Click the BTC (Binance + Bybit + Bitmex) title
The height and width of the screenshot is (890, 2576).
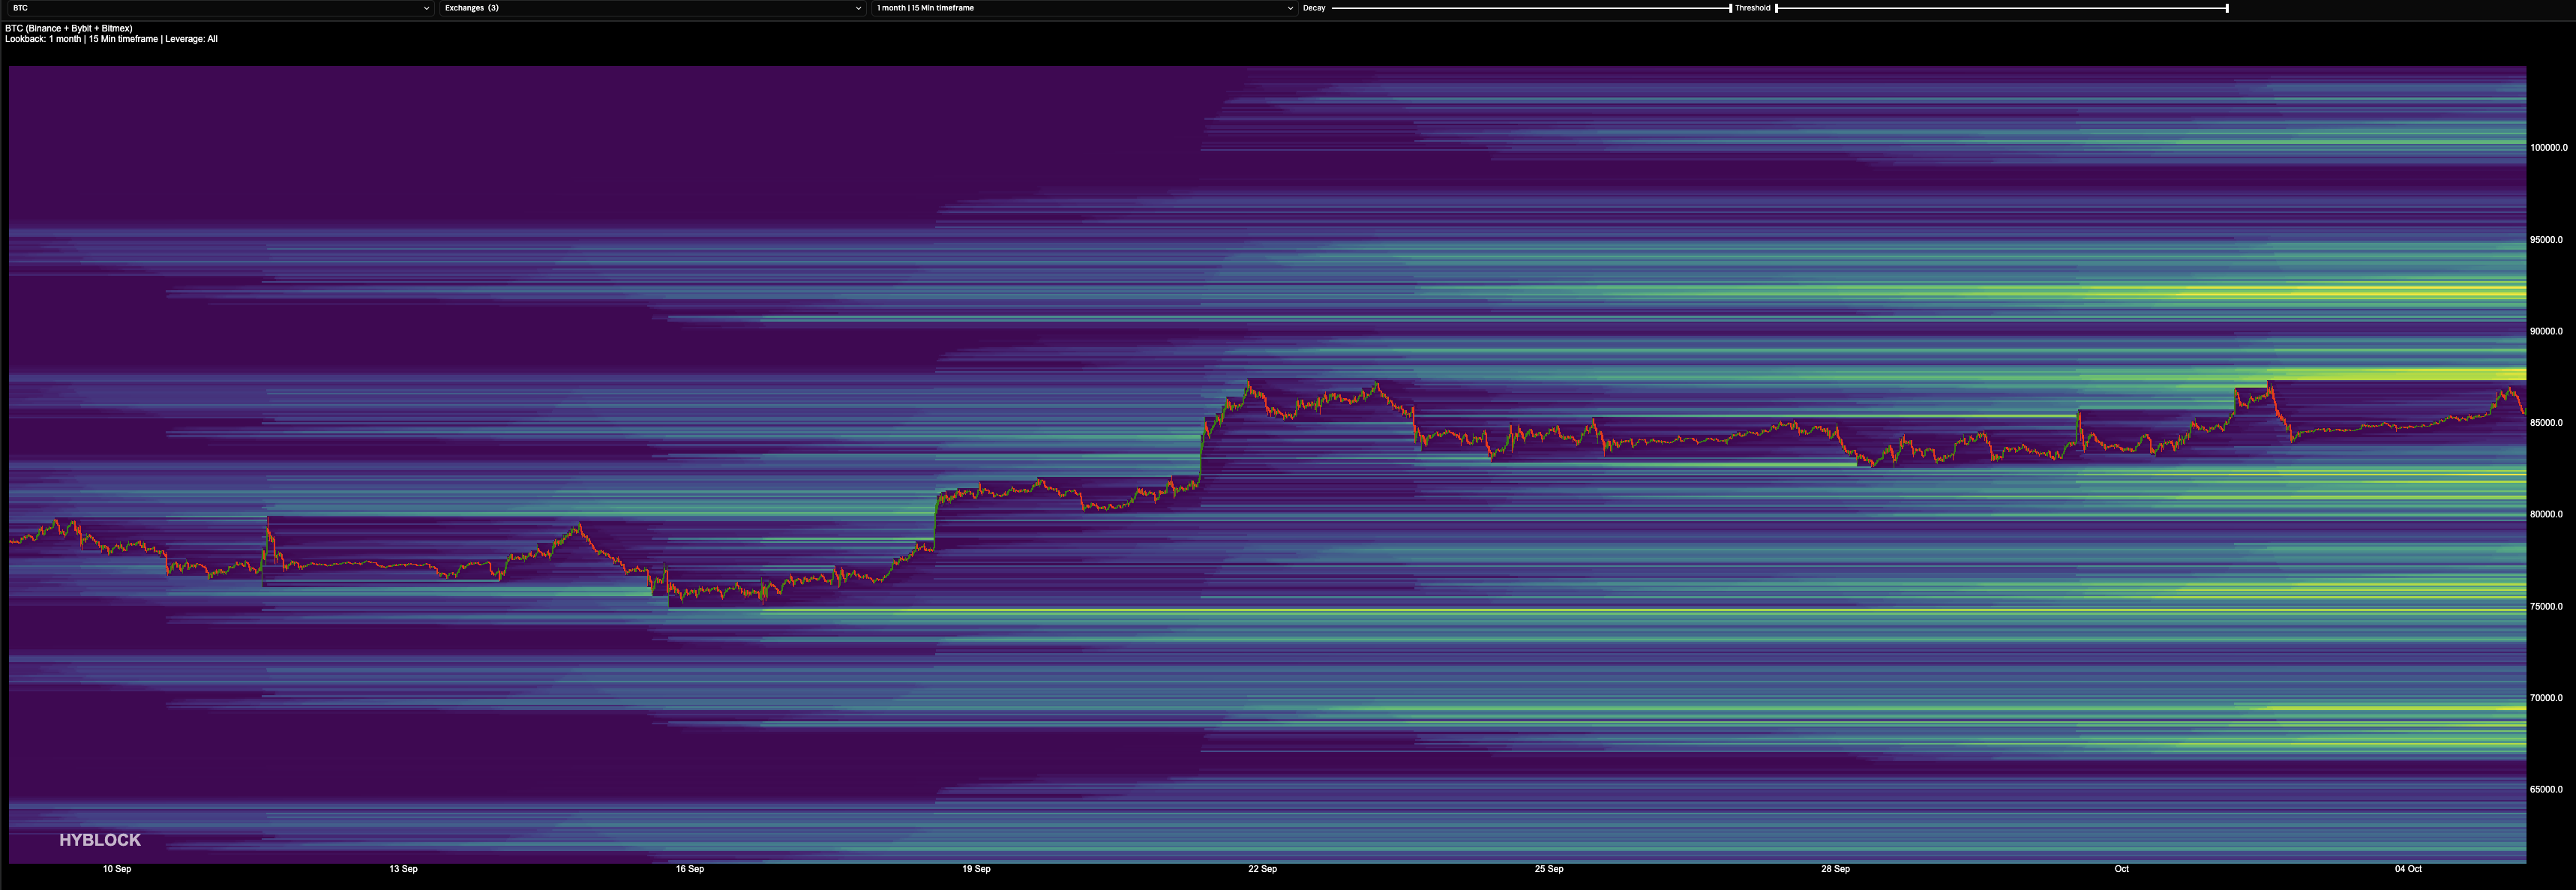[69, 29]
